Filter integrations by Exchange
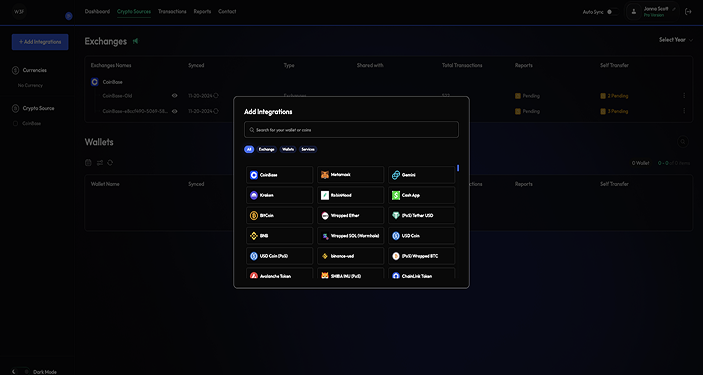This screenshot has height=375, width=703. 266,149
